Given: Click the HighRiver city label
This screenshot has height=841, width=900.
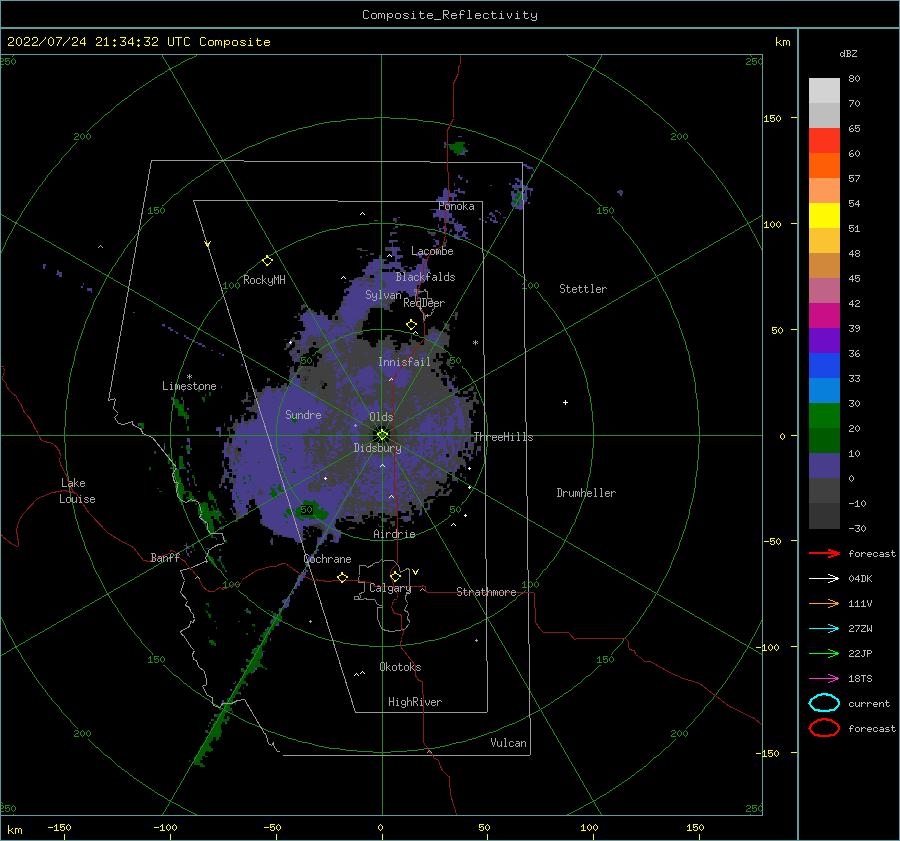Looking at the screenshot, I should pos(415,702).
